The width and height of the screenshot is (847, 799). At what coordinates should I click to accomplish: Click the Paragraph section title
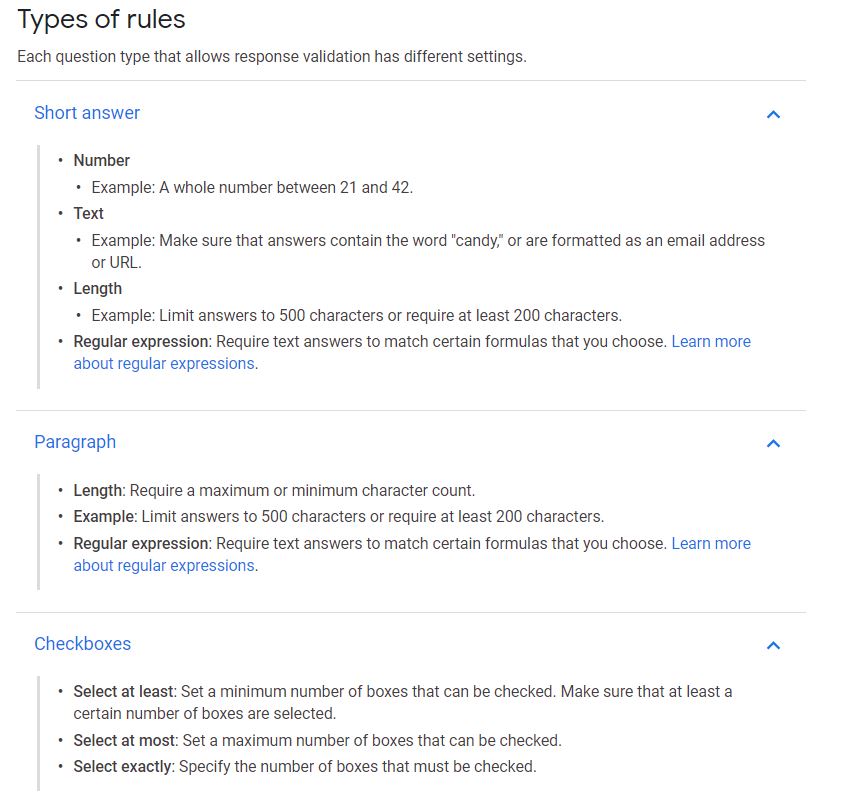75,442
